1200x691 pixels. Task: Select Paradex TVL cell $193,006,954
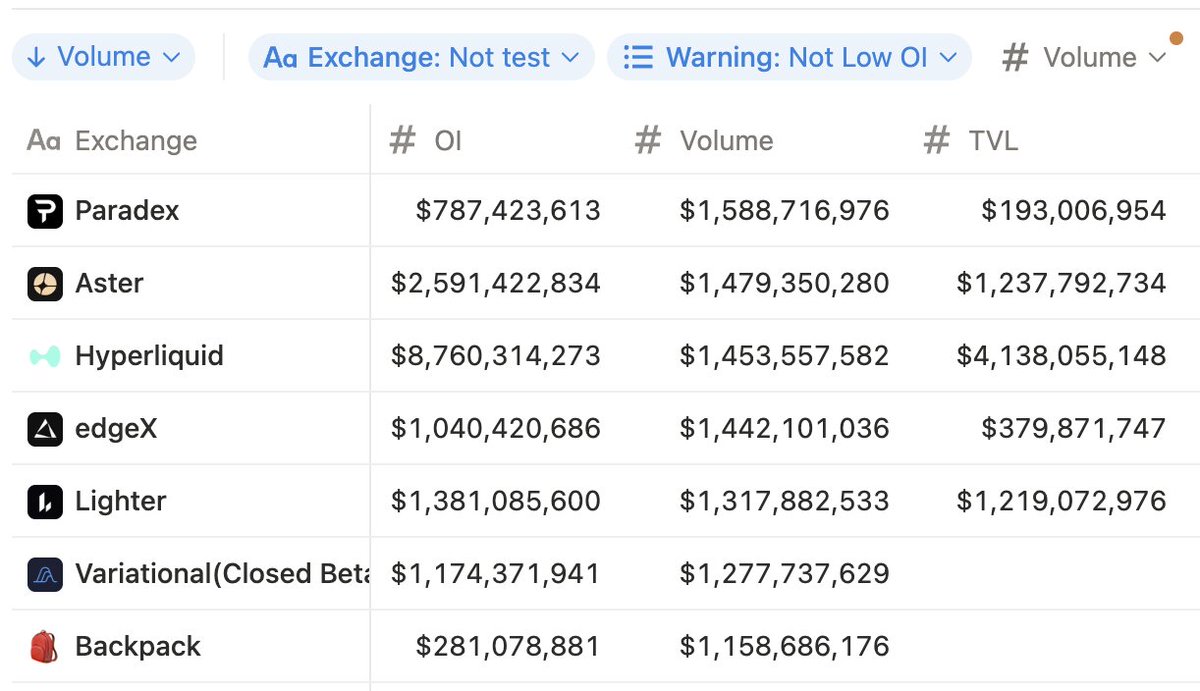tap(1074, 211)
